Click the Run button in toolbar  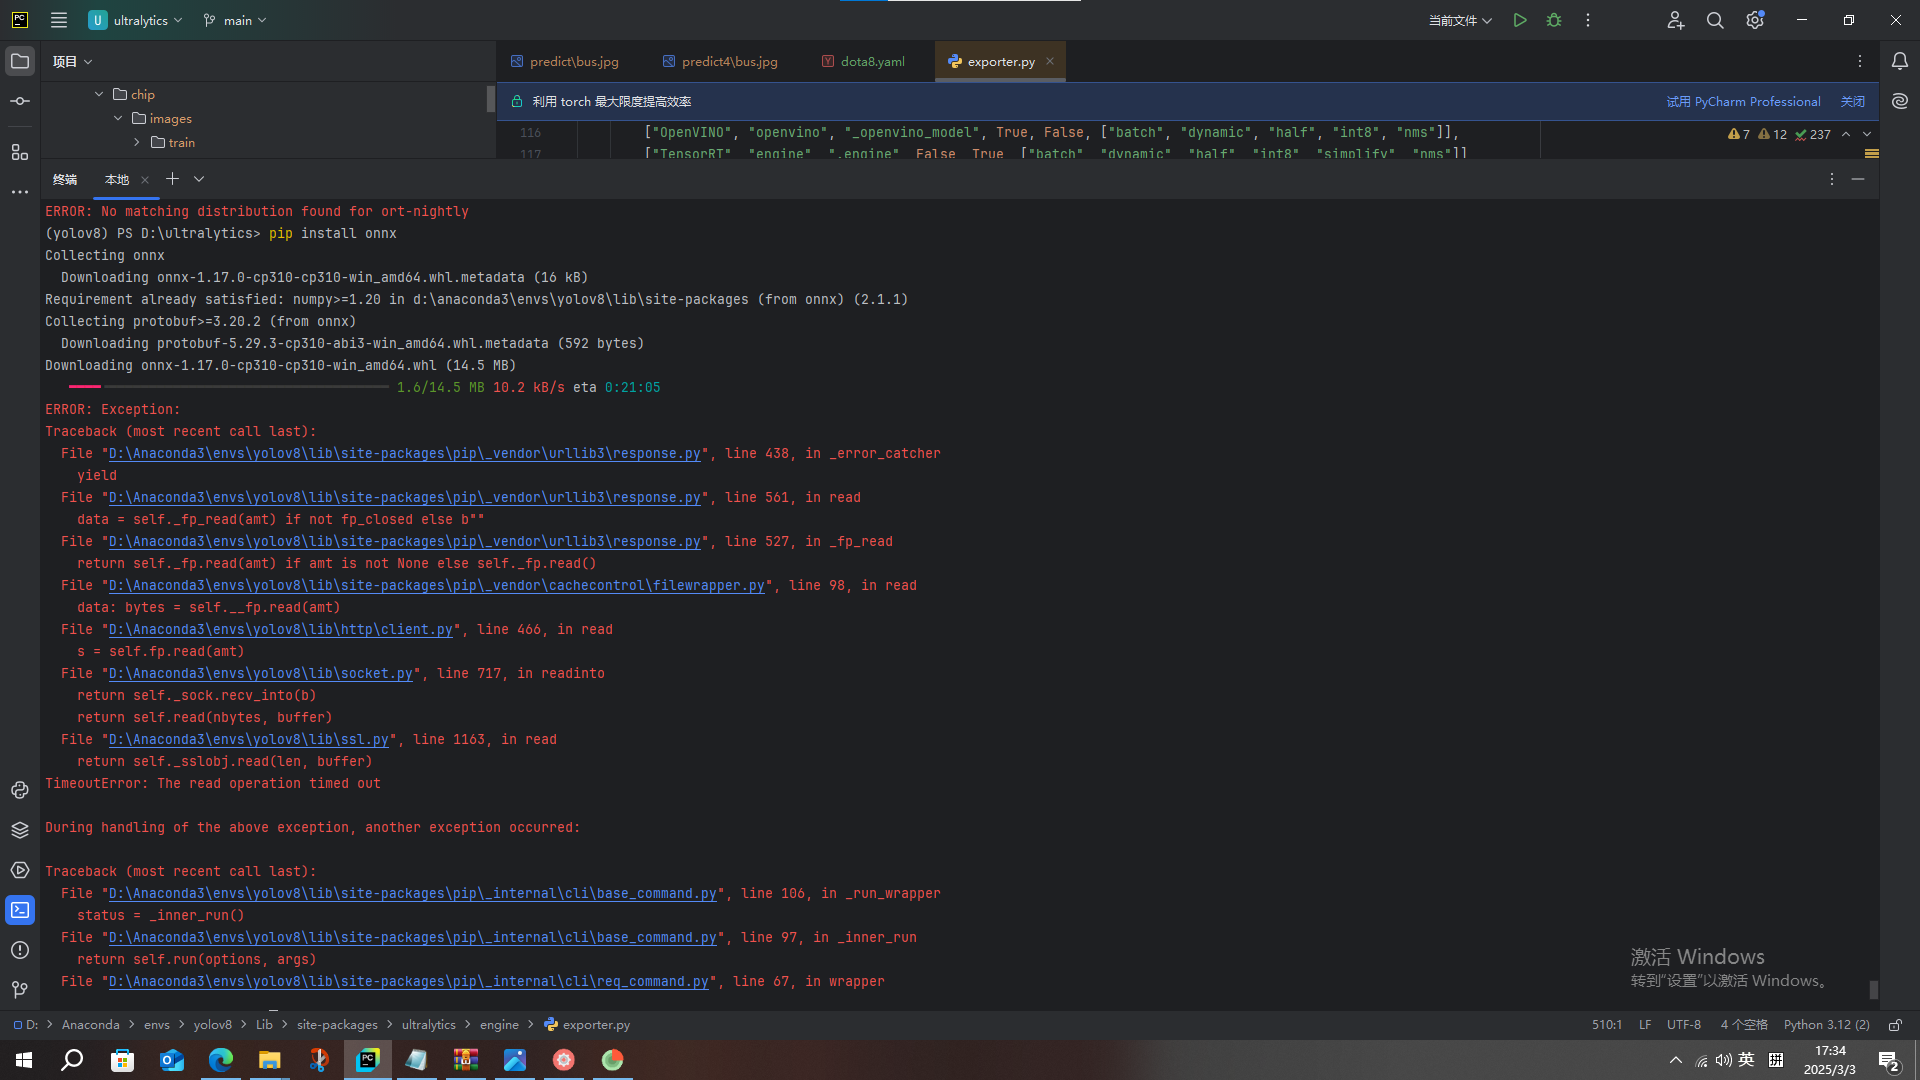click(x=1519, y=20)
